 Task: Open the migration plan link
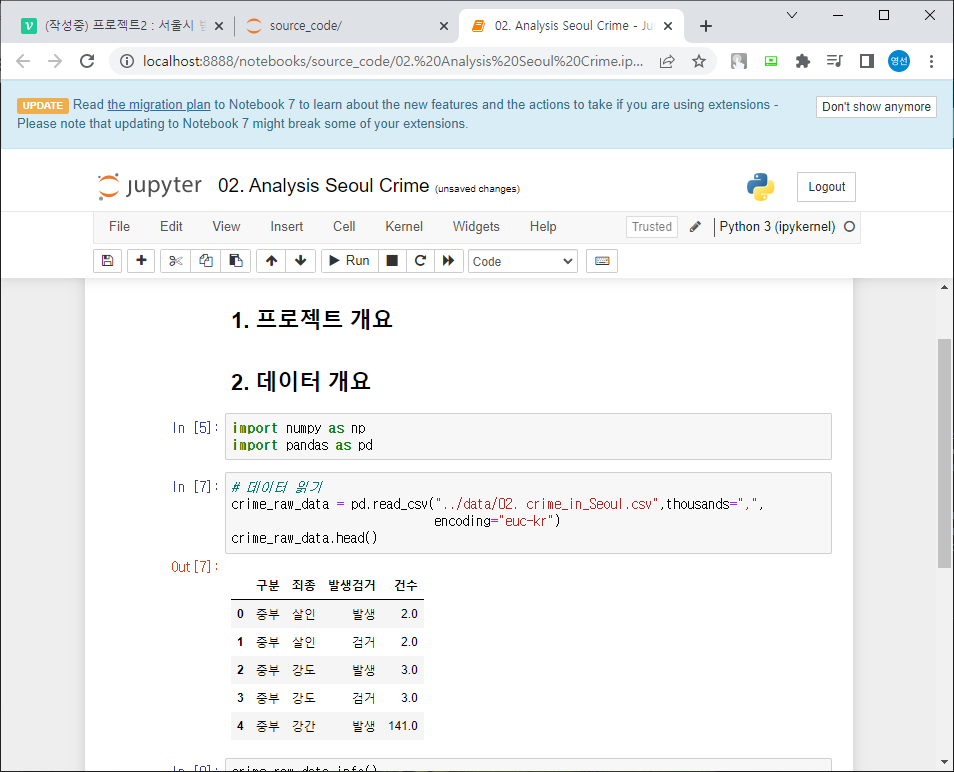coord(159,105)
